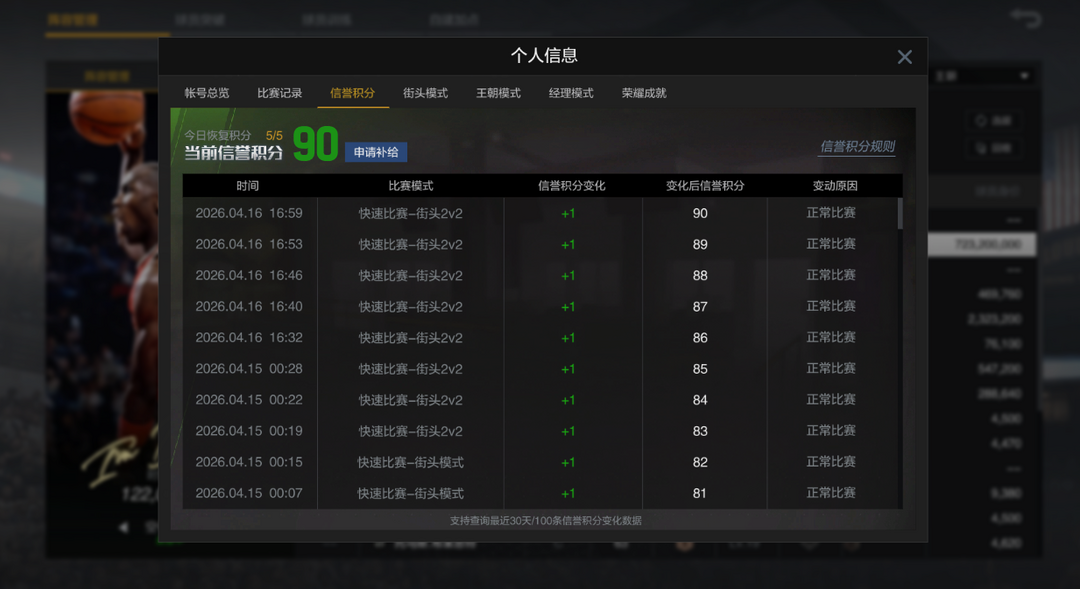Click the 支持查询最近30天 footer note
The width and height of the screenshot is (1080, 589).
[546, 521]
